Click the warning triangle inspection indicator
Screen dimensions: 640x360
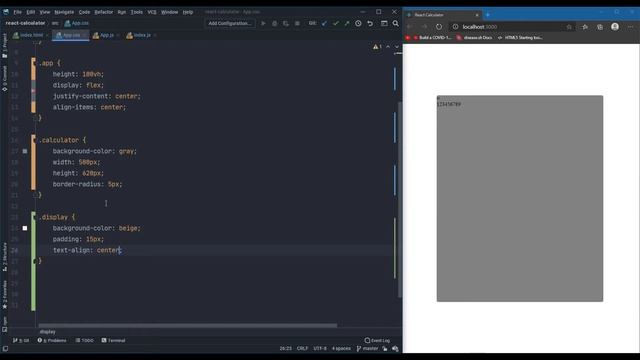coord(377,47)
